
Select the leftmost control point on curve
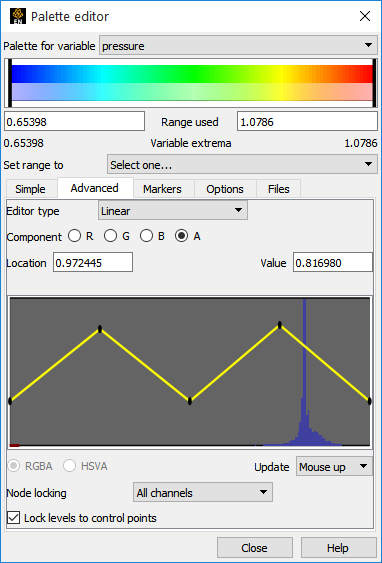[x=10, y=401]
